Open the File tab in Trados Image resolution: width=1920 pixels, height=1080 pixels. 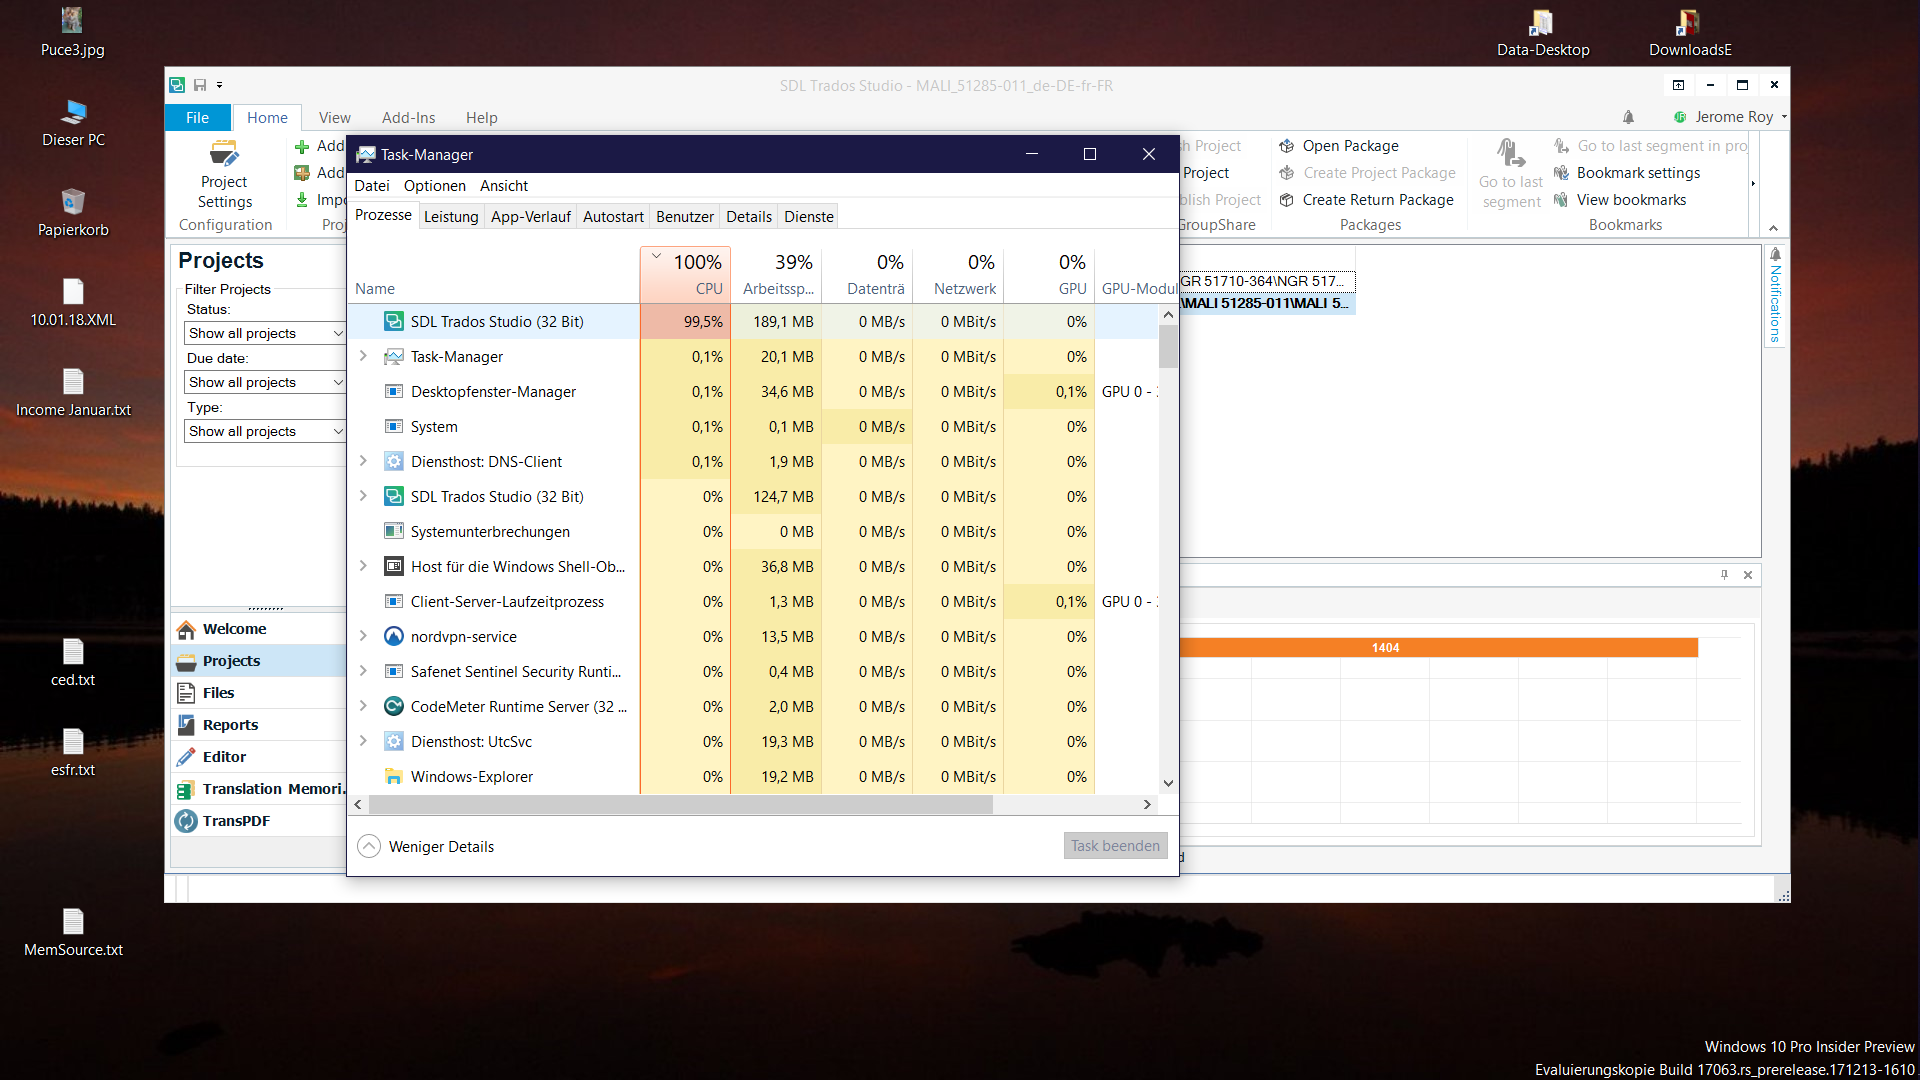(x=198, y=118)
